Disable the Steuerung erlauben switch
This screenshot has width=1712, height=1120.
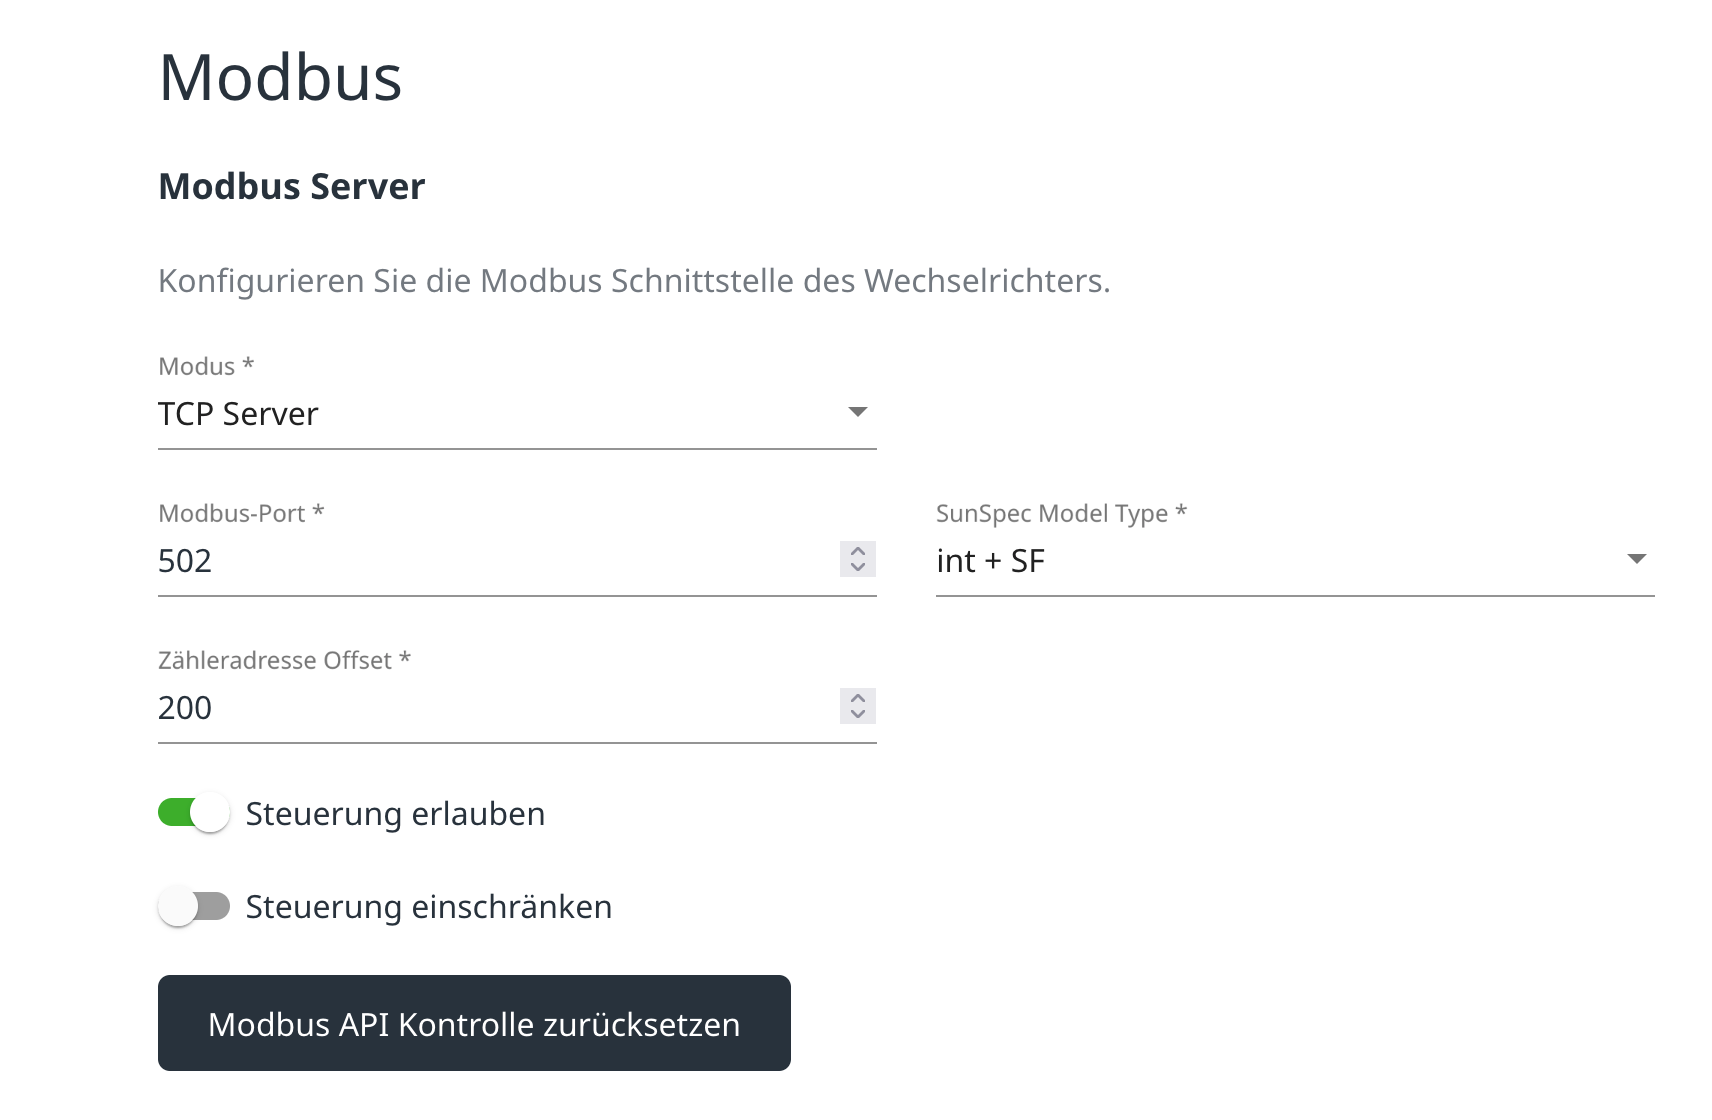(194, 813)
